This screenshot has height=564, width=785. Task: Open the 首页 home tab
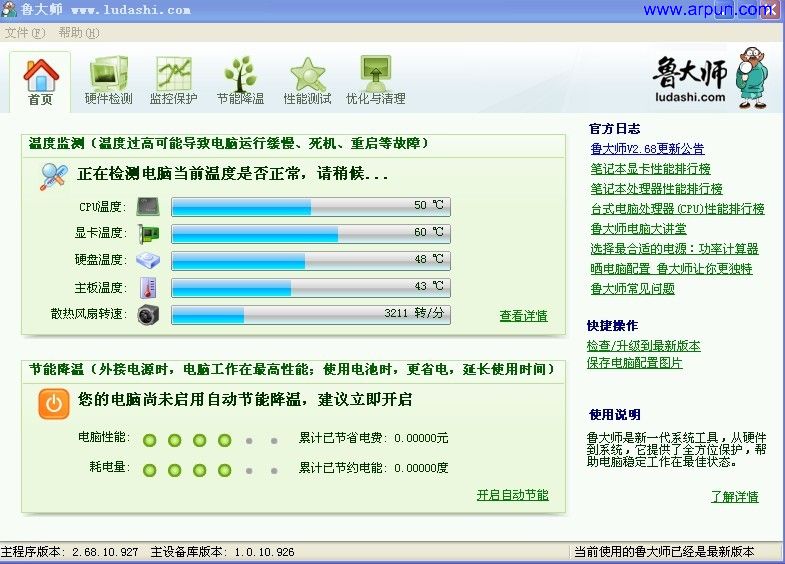tap(40, 82)
